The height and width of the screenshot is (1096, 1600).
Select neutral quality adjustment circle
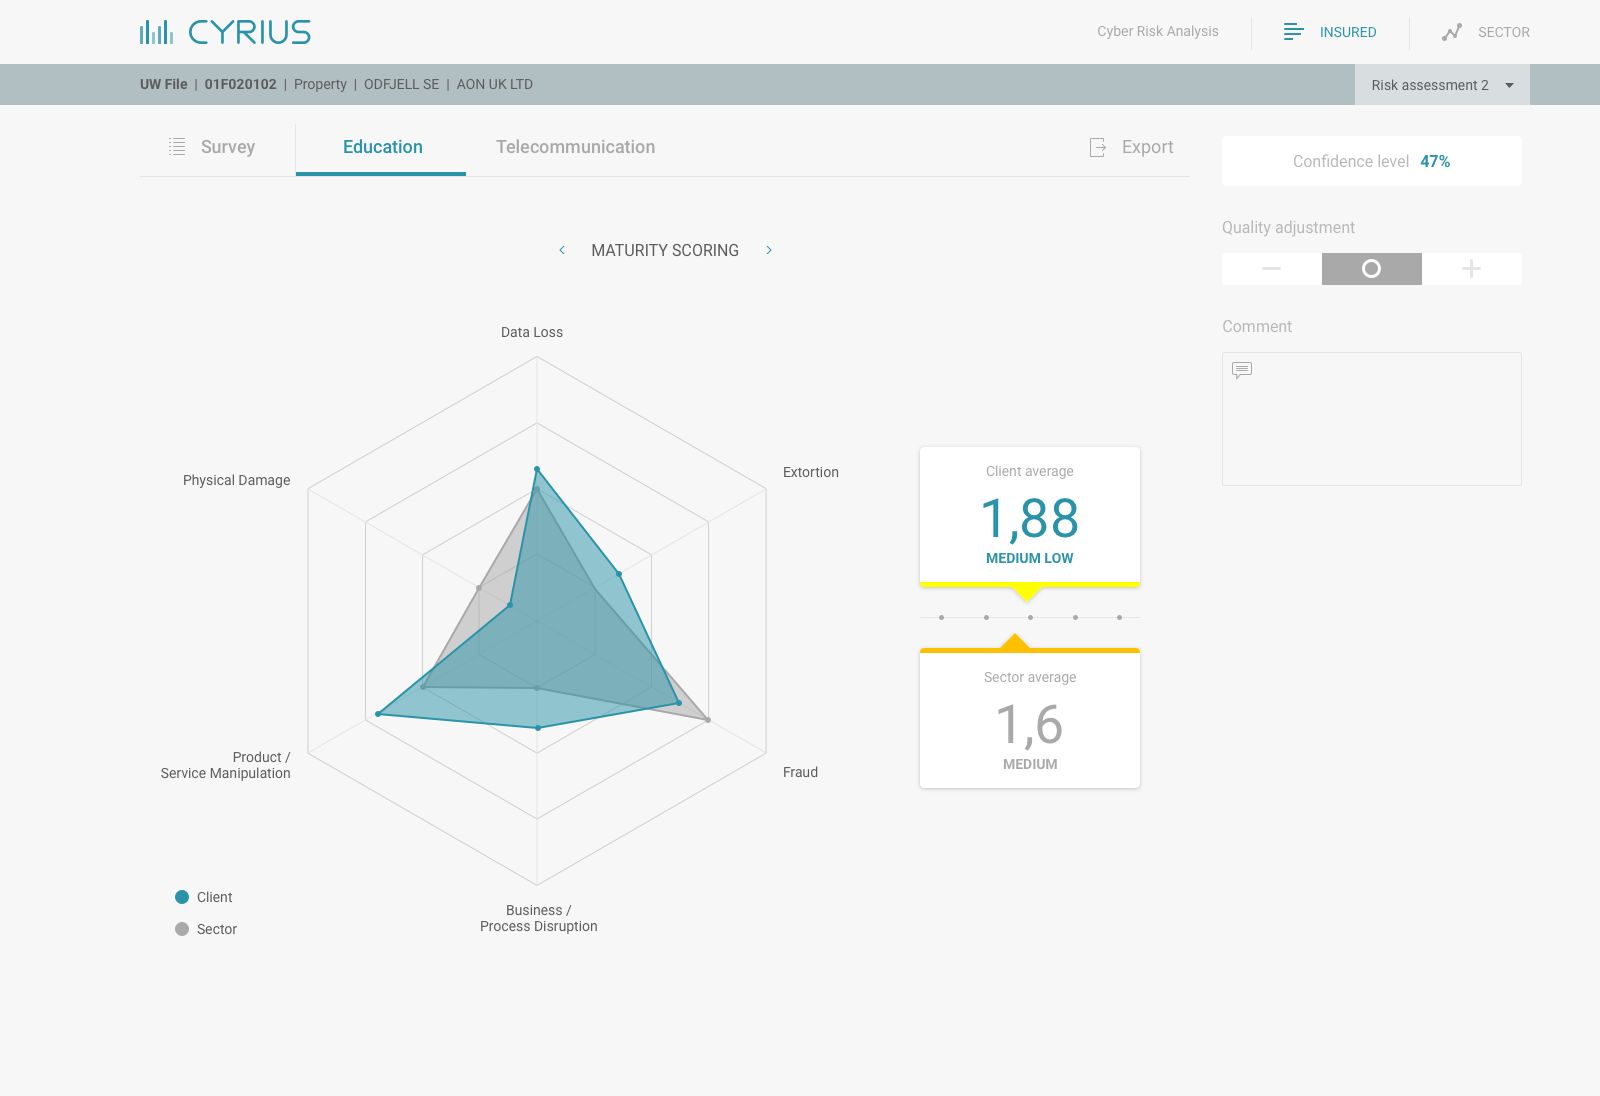click(1372, 269)
